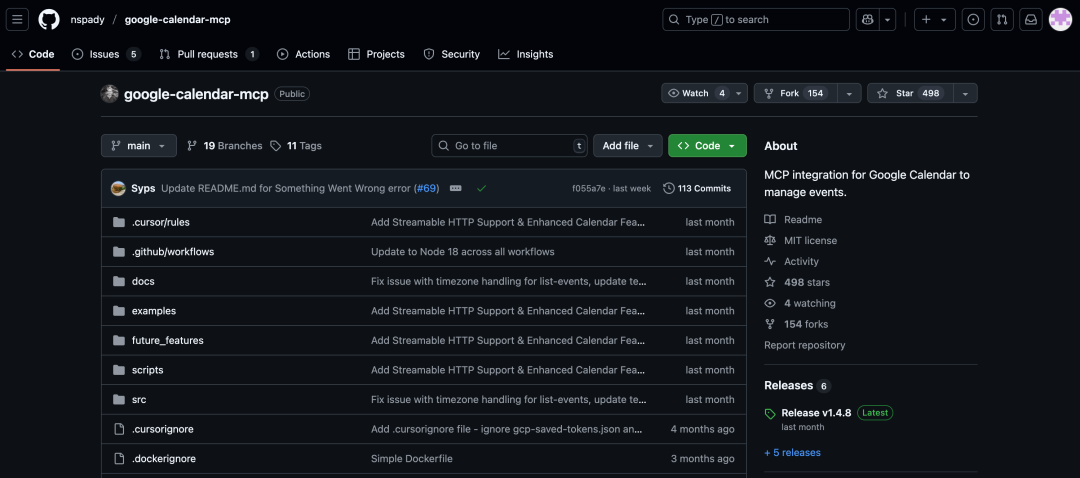This screenshot has height=478, width=1080.
Task: Open the scripts folder
Action: click(x=147, y=370)
